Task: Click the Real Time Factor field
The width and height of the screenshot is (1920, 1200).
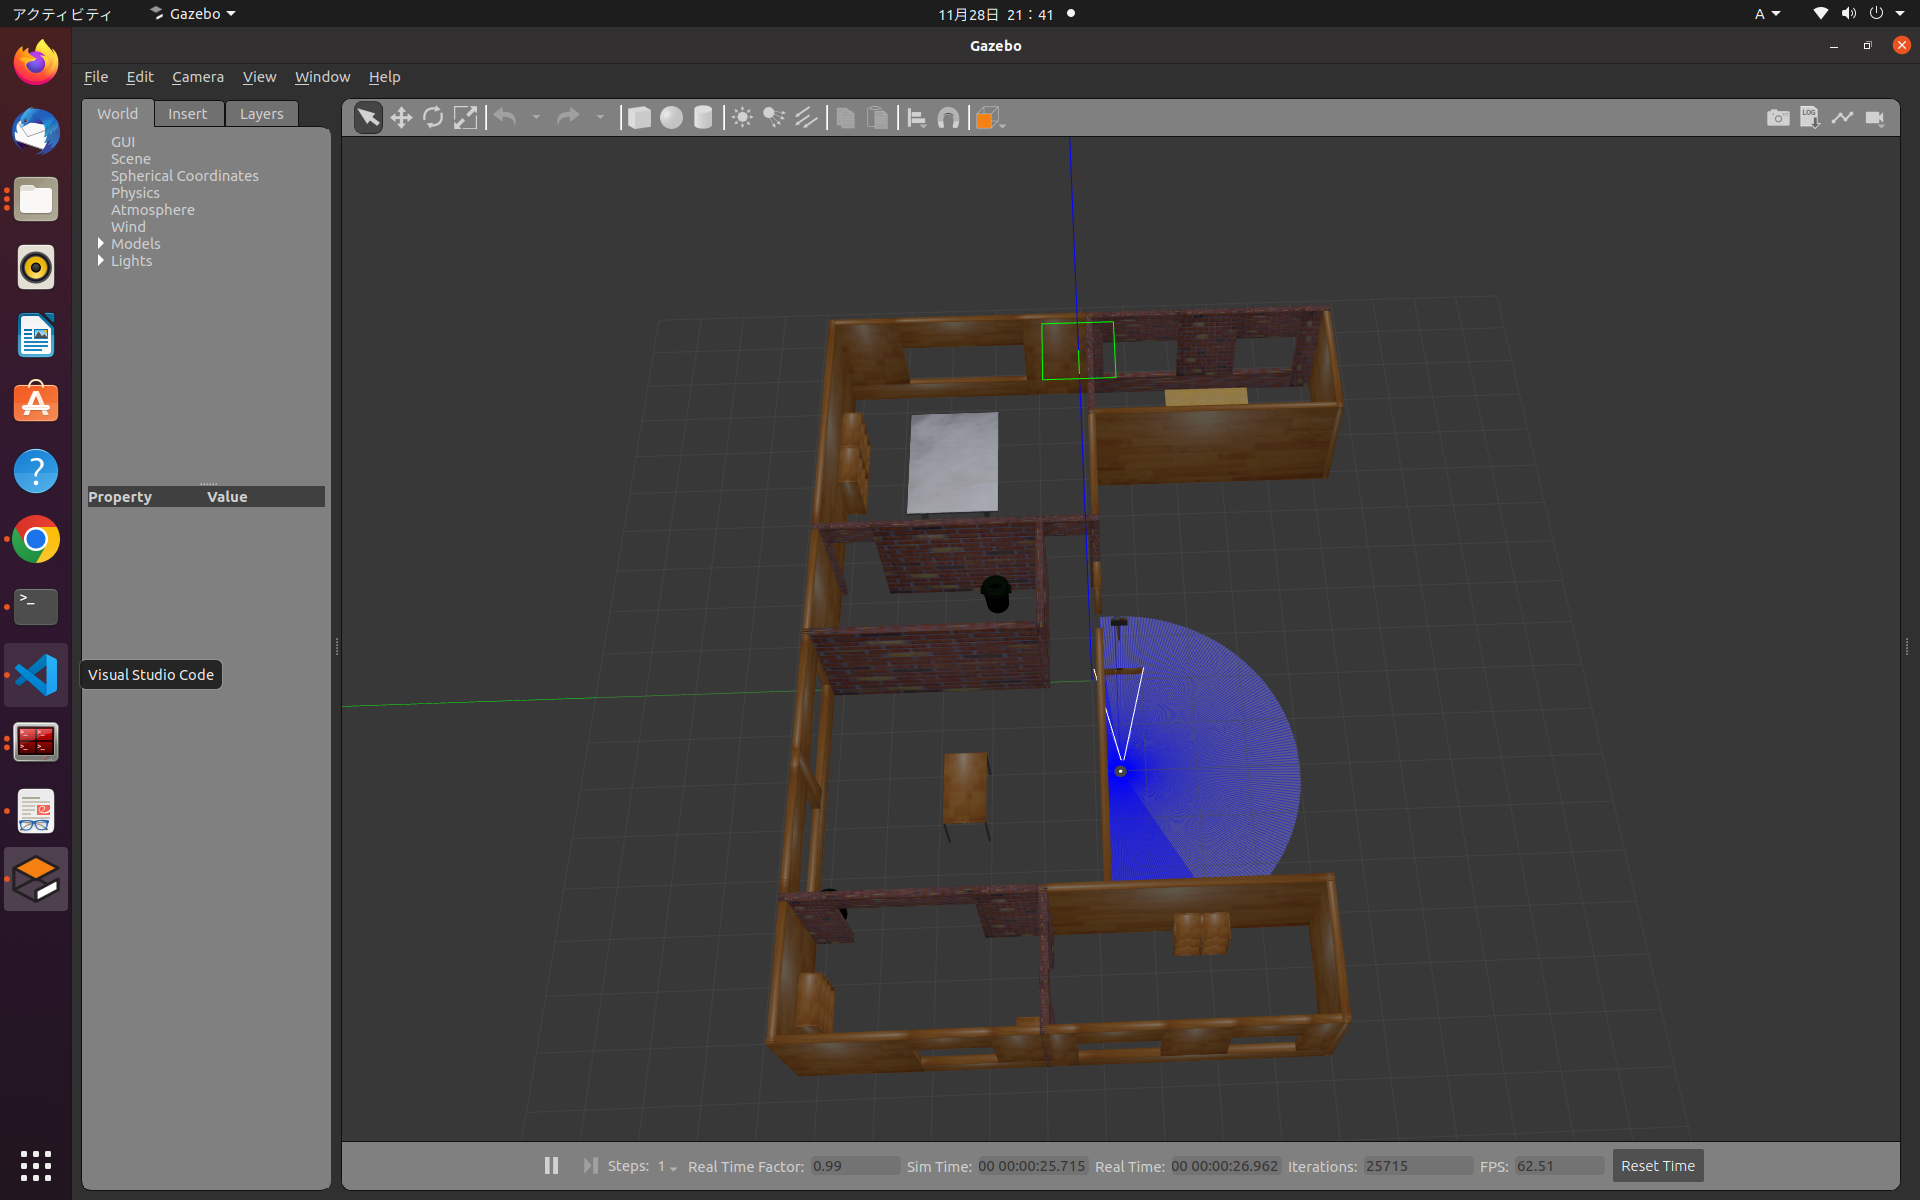Action: tap(855, 1166)
